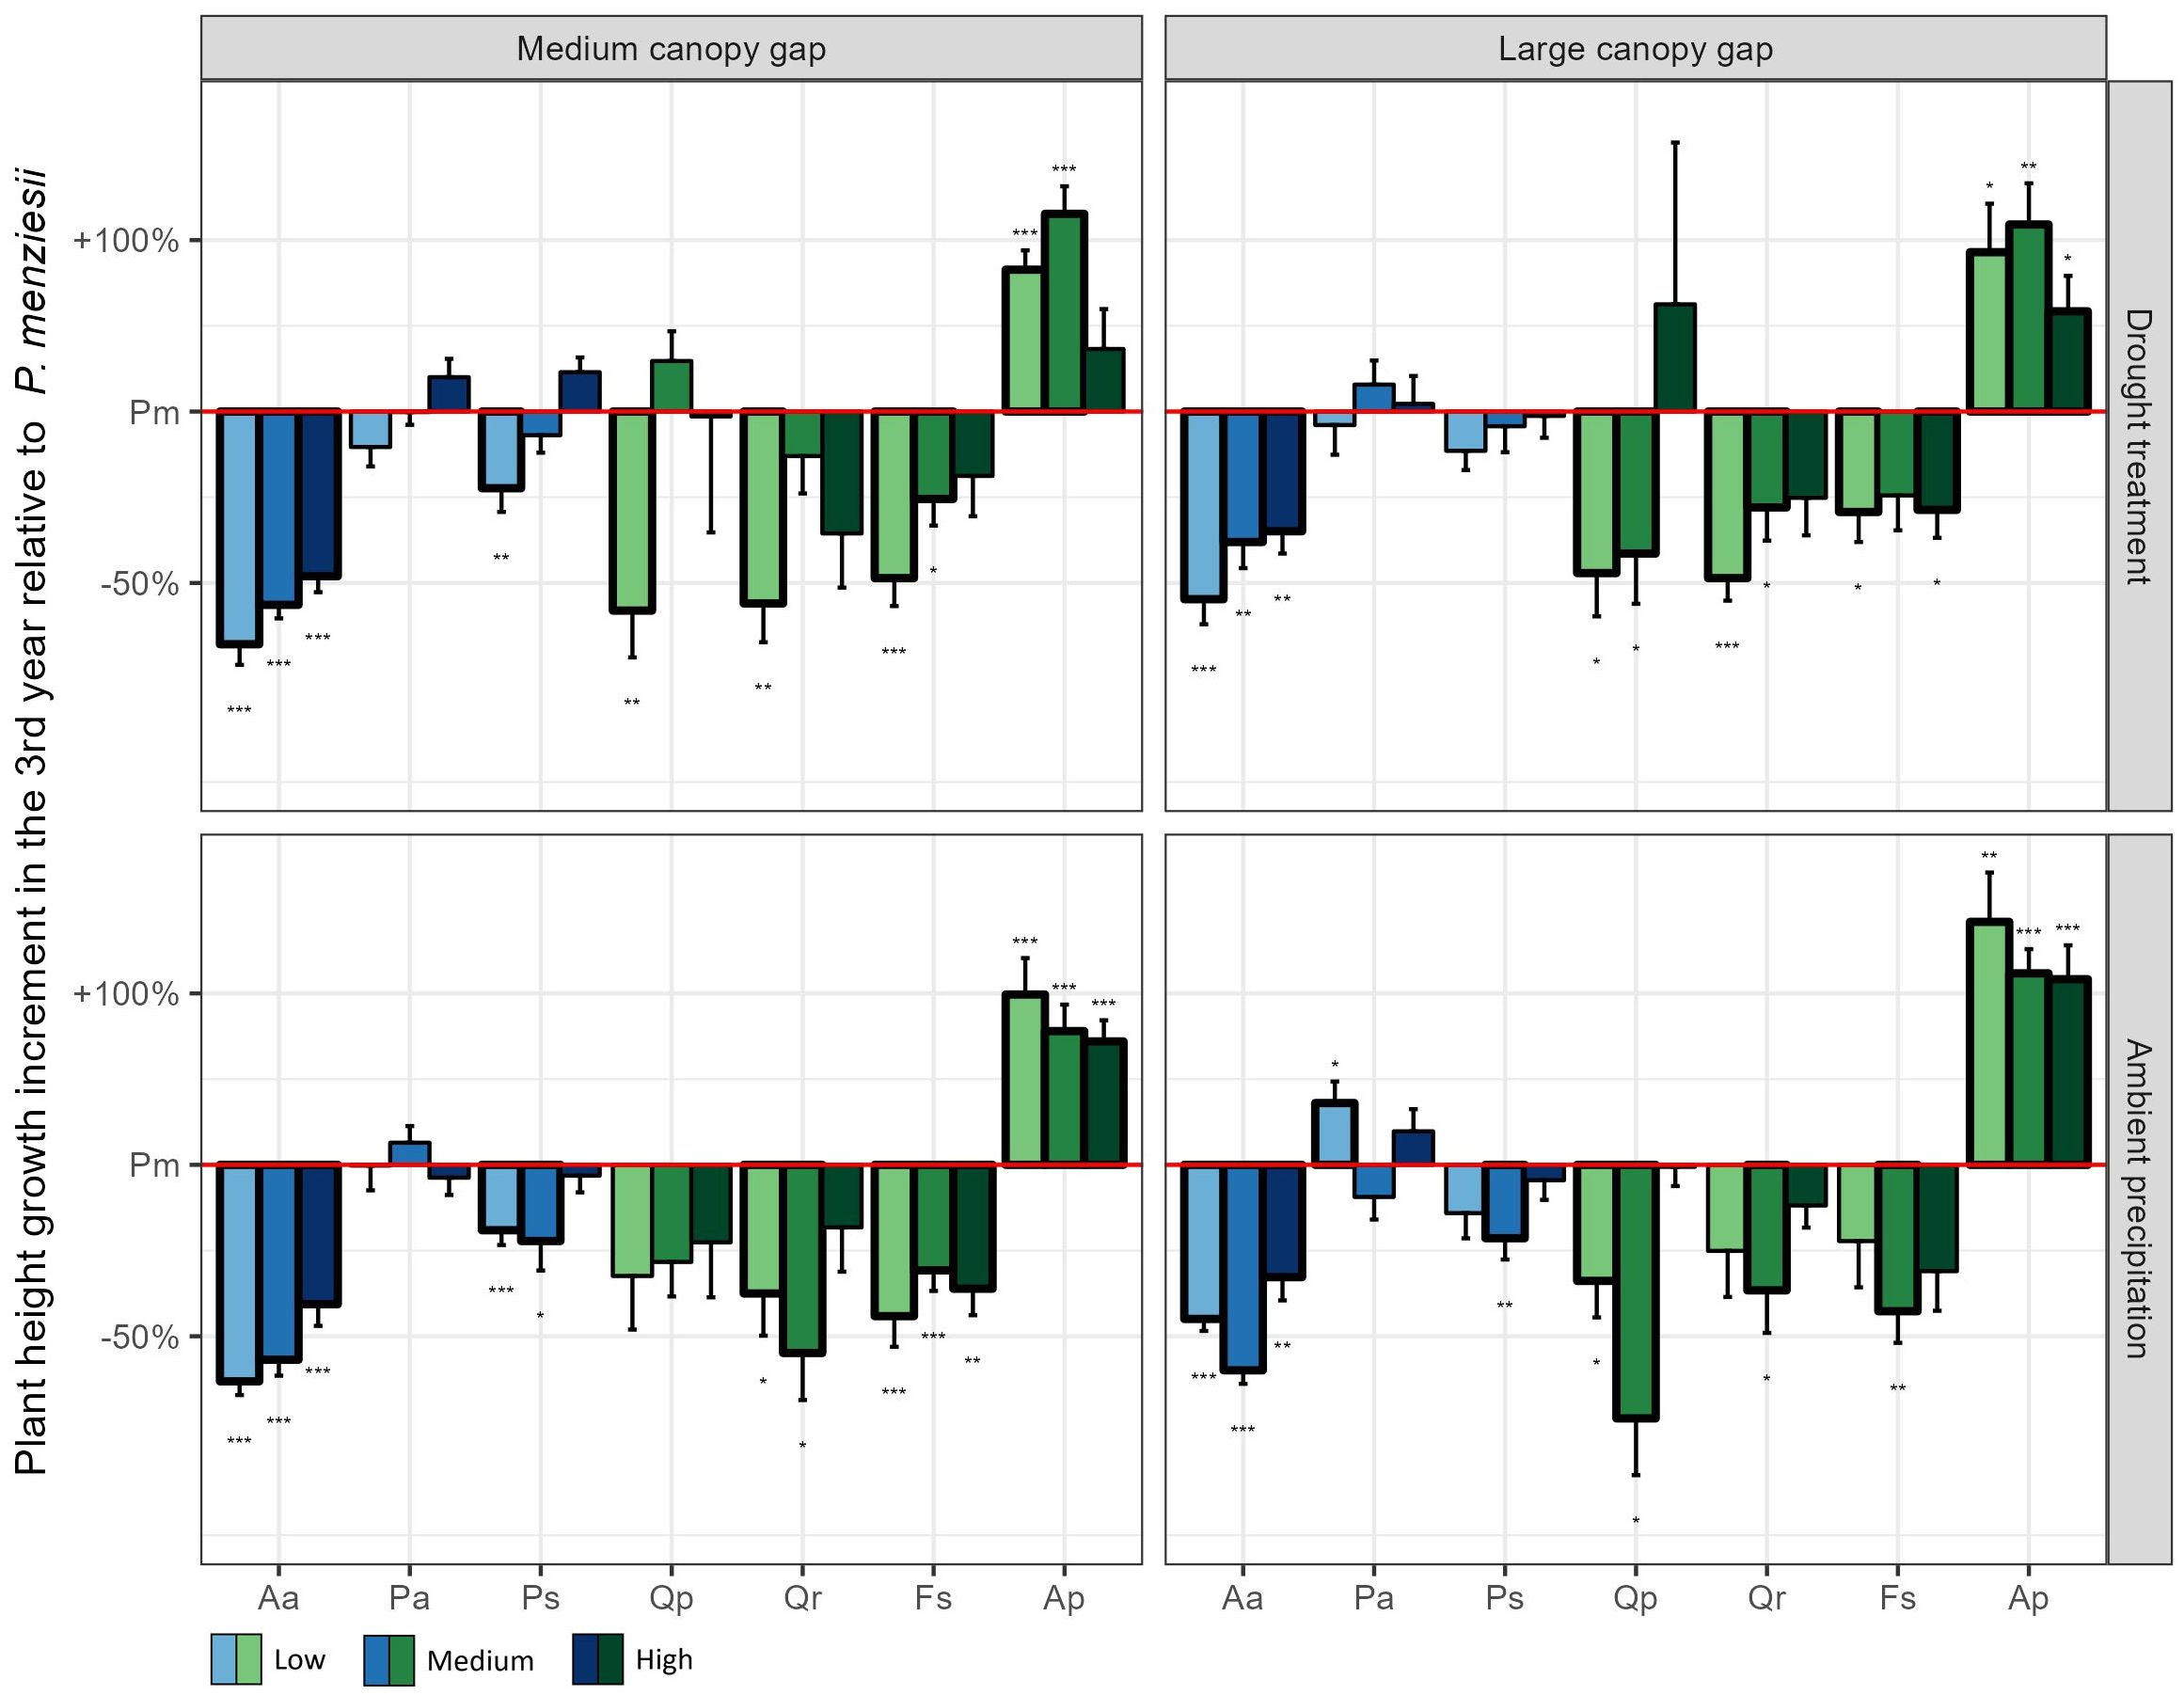Click the Medium legend color swatch

click(389, 1660)
